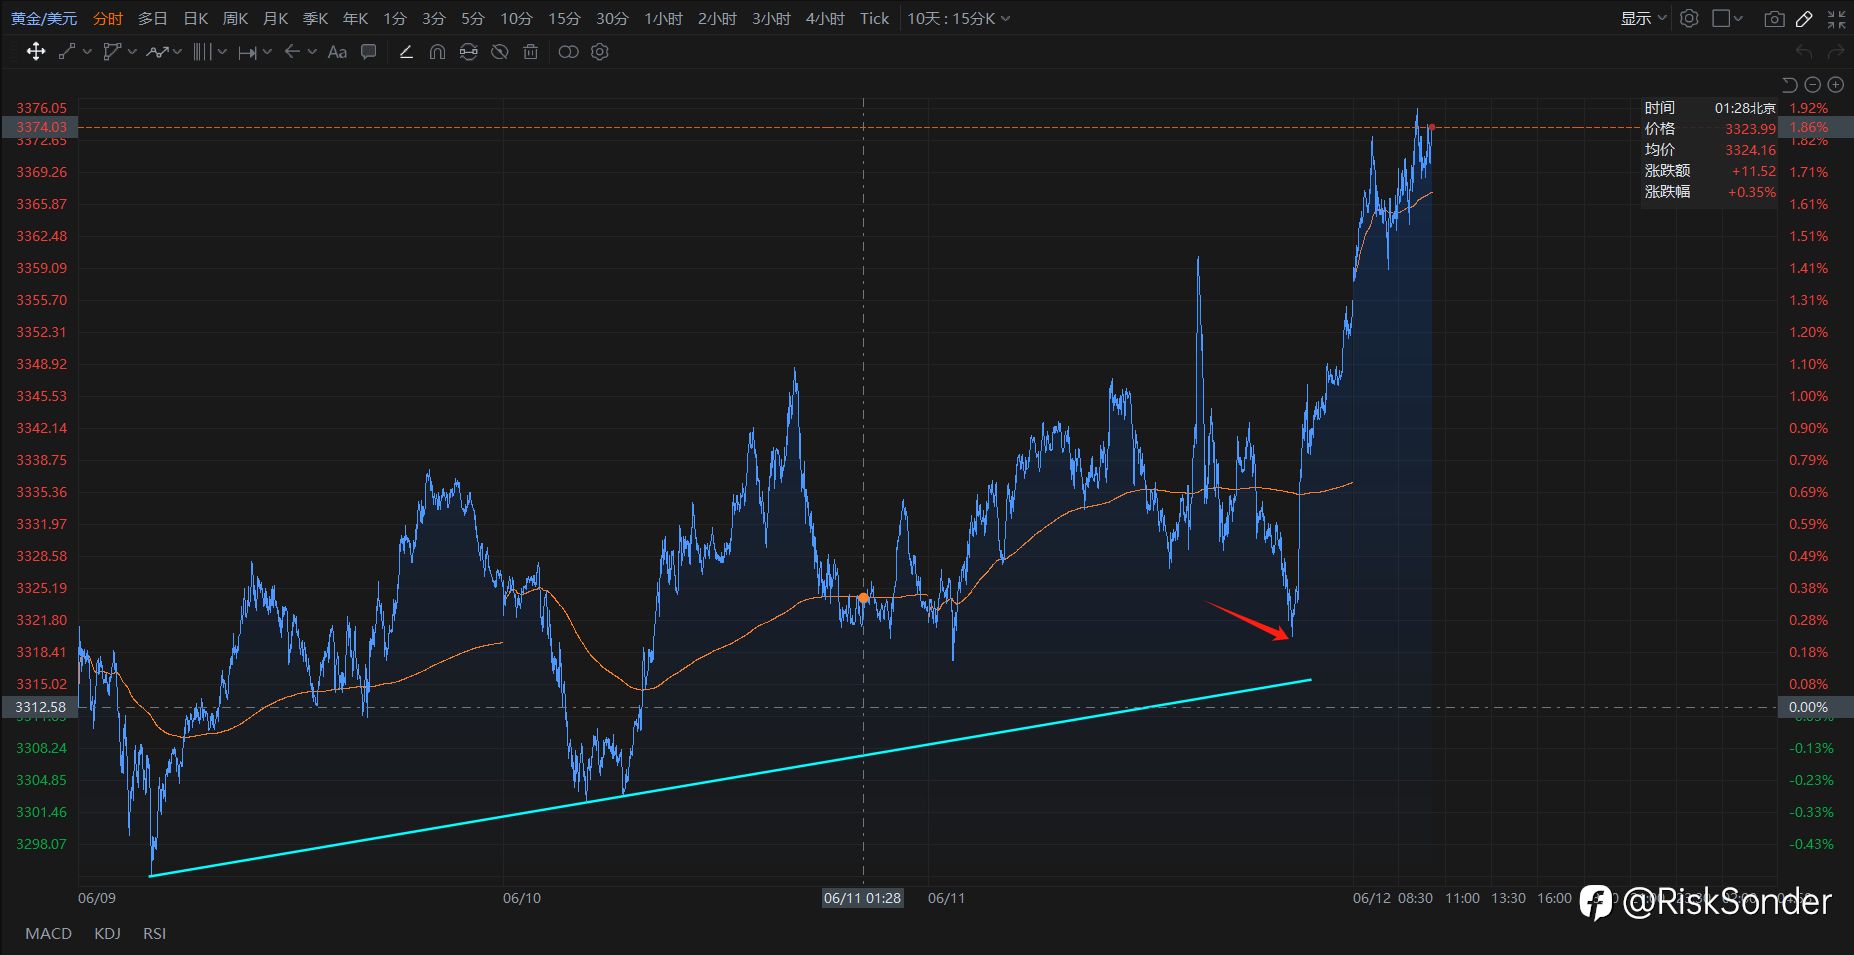
Task: Zoom out the chart with minus icon
Action: pyautogui.click(x=1813, y=85)
